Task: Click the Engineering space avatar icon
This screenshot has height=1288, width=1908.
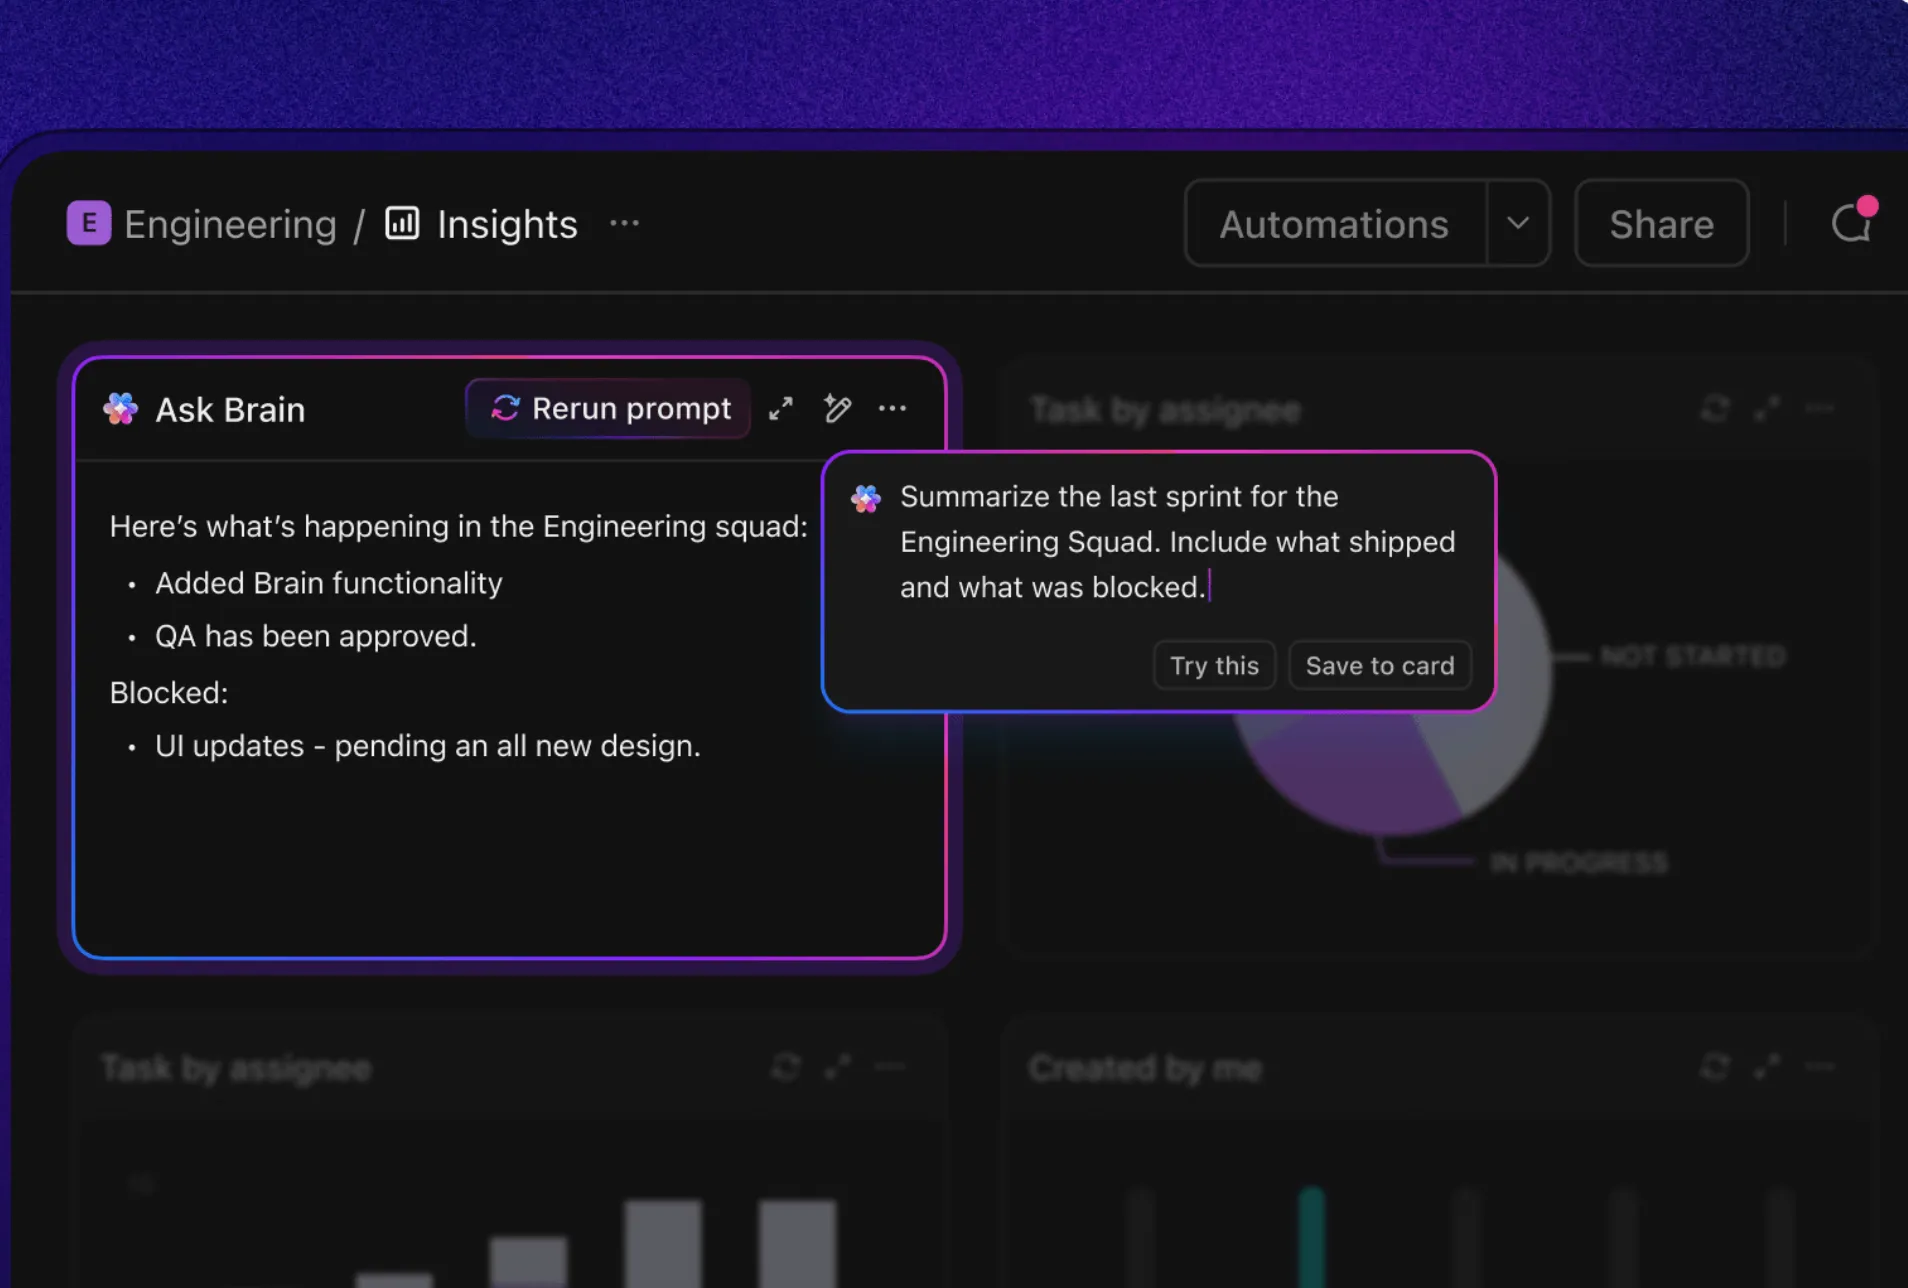Action: point(89,223)
